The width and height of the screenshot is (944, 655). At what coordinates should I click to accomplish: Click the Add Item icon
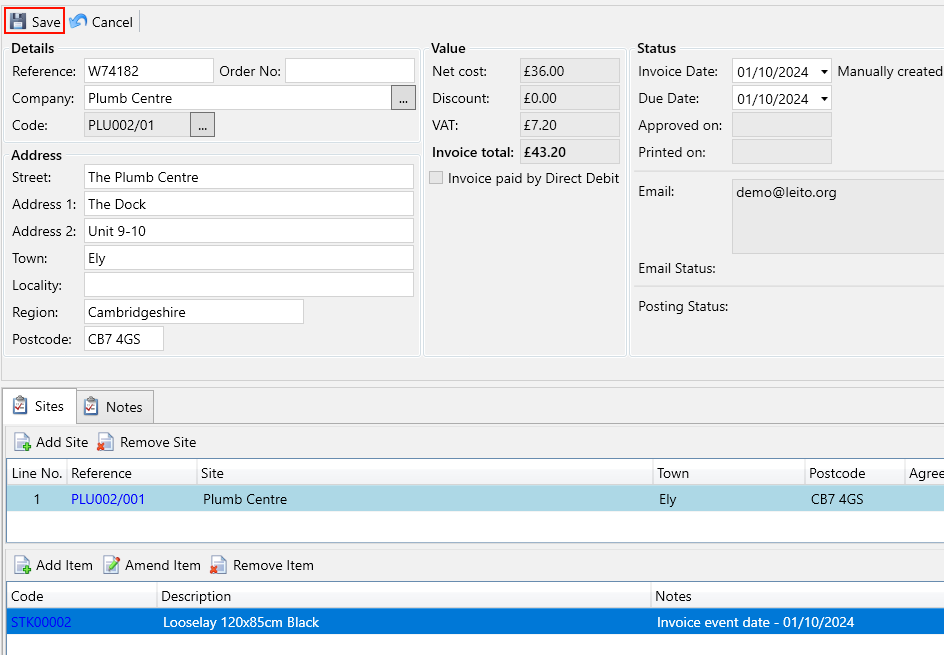(x=22, y=565)
